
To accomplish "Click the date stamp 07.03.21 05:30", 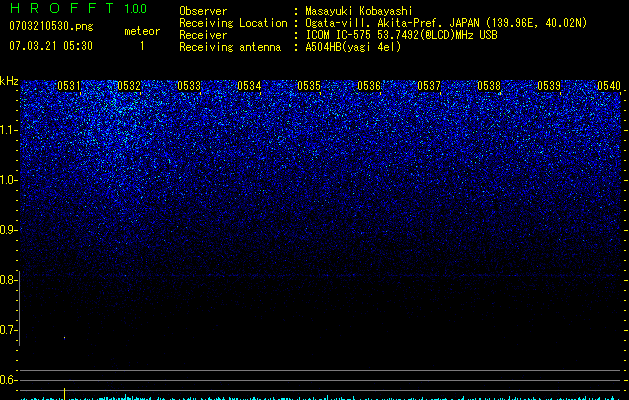I will [51, 46].
